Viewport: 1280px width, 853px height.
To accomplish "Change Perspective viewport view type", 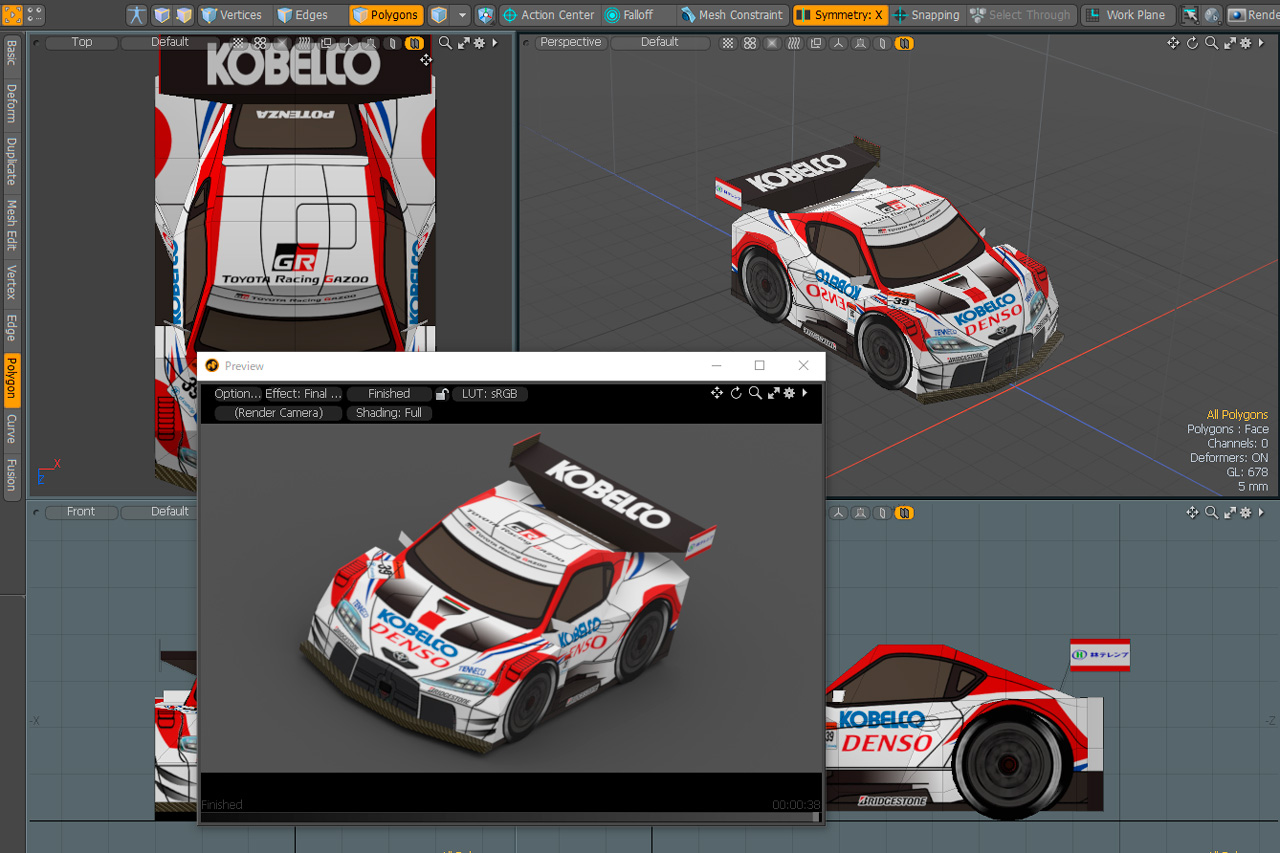I will [571, 42].
